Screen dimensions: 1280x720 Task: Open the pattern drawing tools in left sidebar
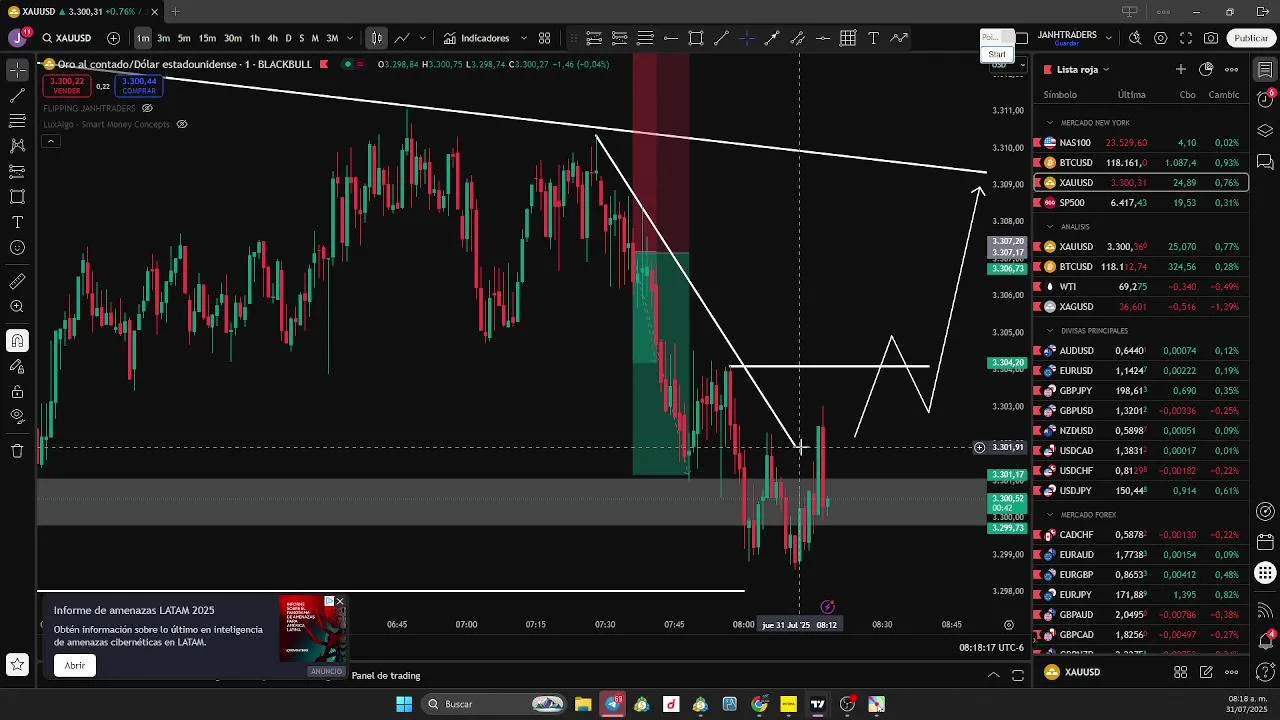point(17,146)
